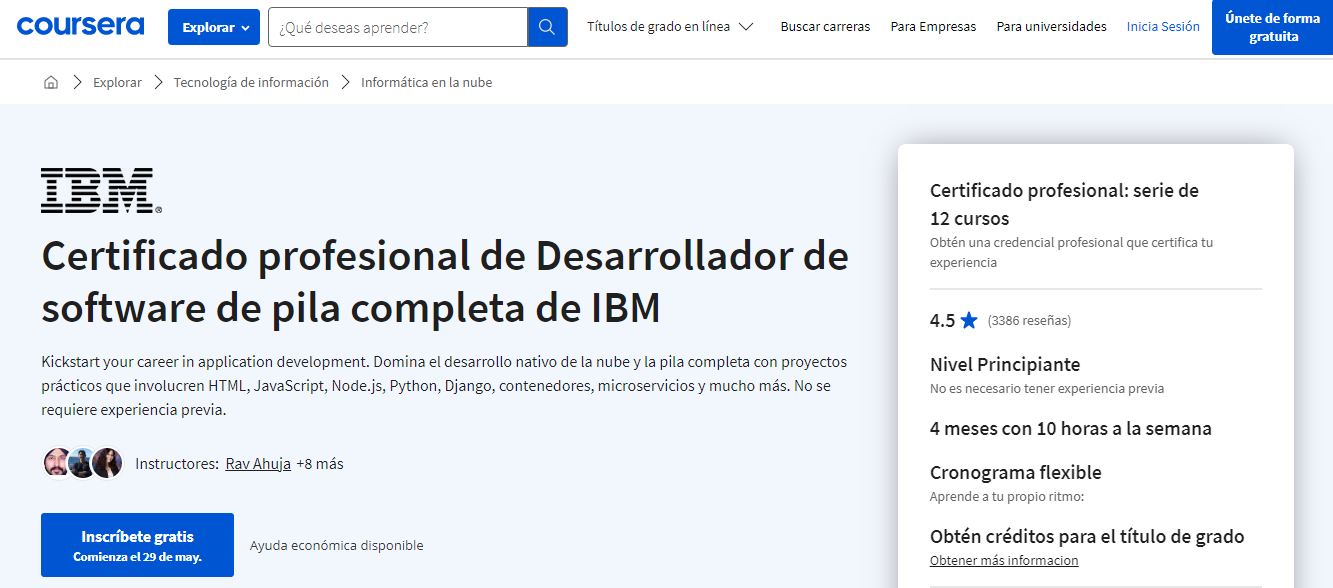
Task: Open the second instructor avatar
Action: tap(82, 462)
